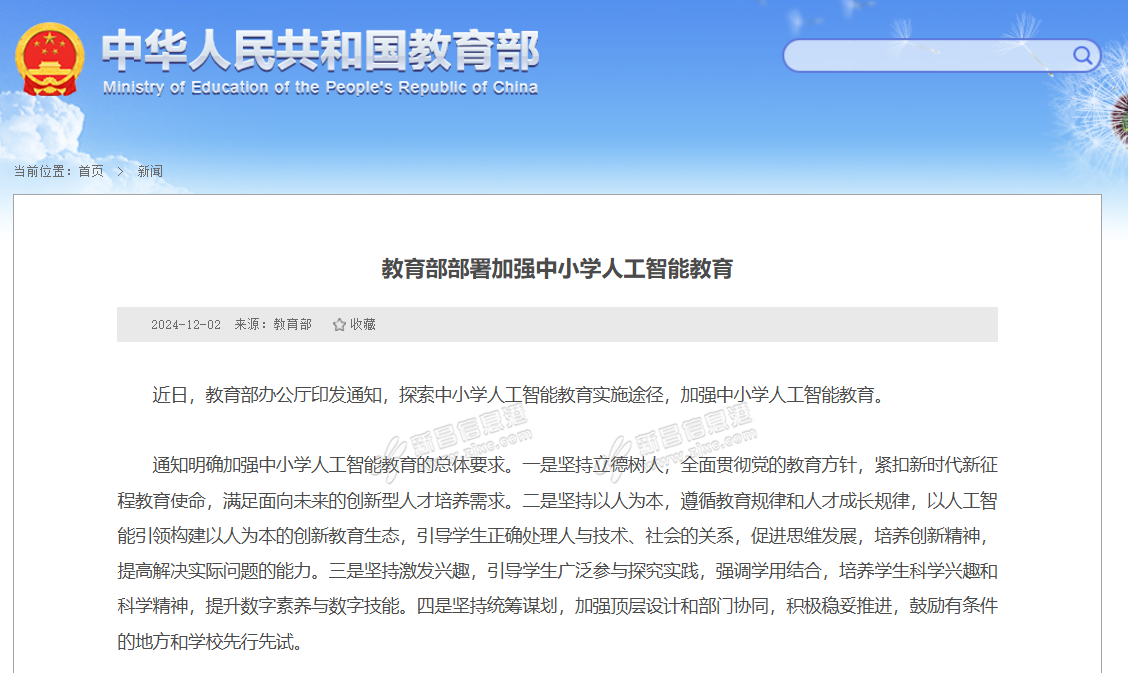Click the breadcrumb arrow separator after 首页
1128x673 pixels.
click(x=120, y=171)
